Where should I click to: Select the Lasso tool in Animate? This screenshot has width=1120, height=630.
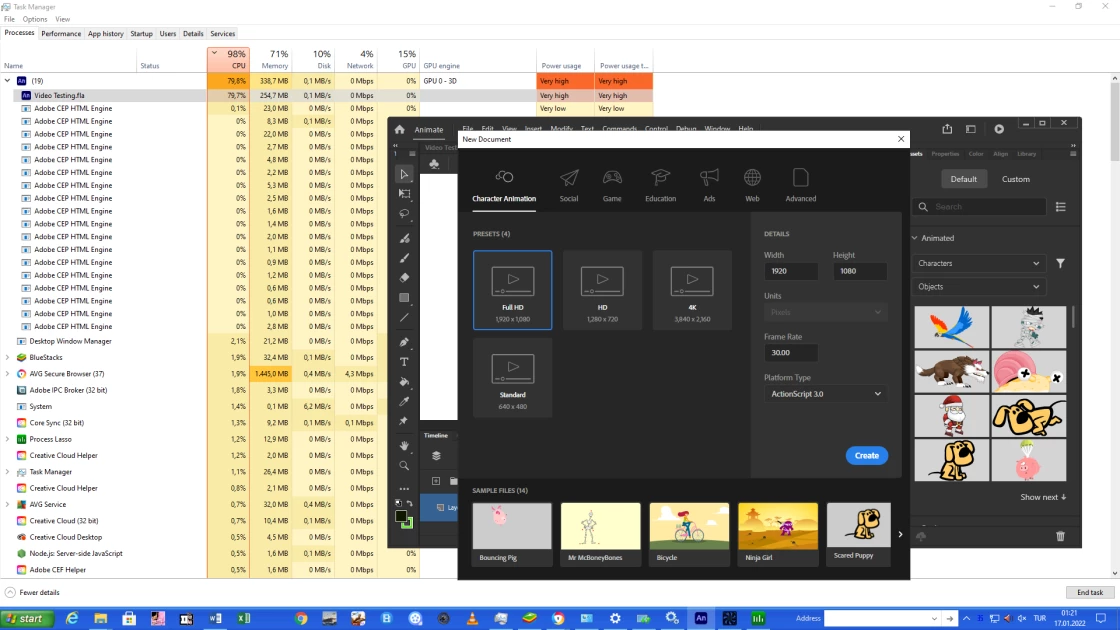click(404, 214)
